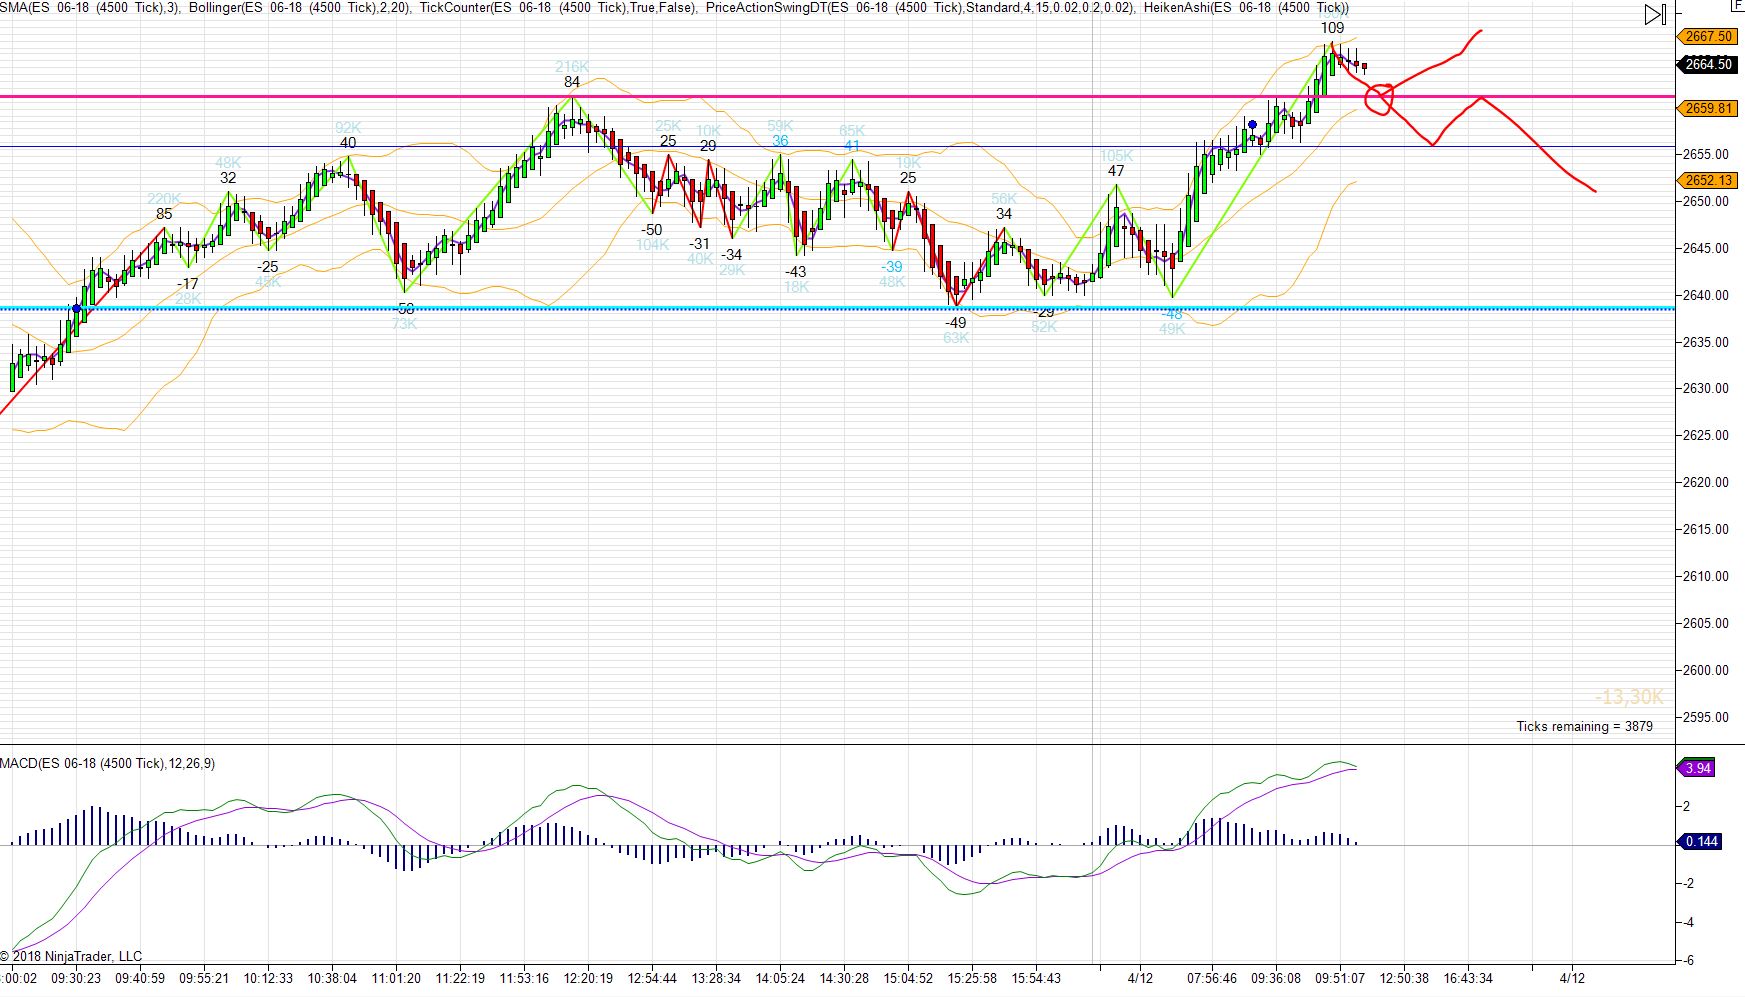
Task: Click the swing low label '-58'
Action: tap(404, 308)
